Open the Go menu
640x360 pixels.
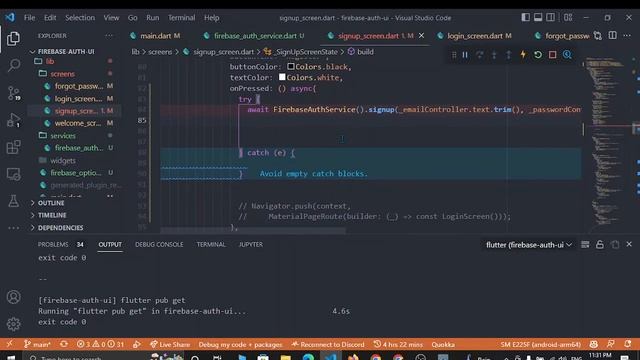pyautogui.click(x=133, y=18)
